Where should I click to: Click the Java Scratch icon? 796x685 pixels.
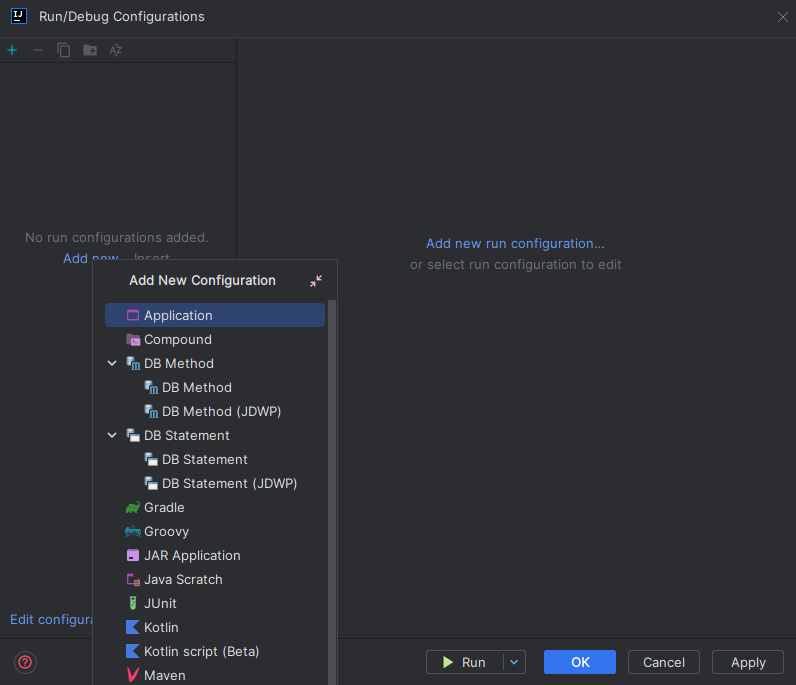[x=133, y=579]
